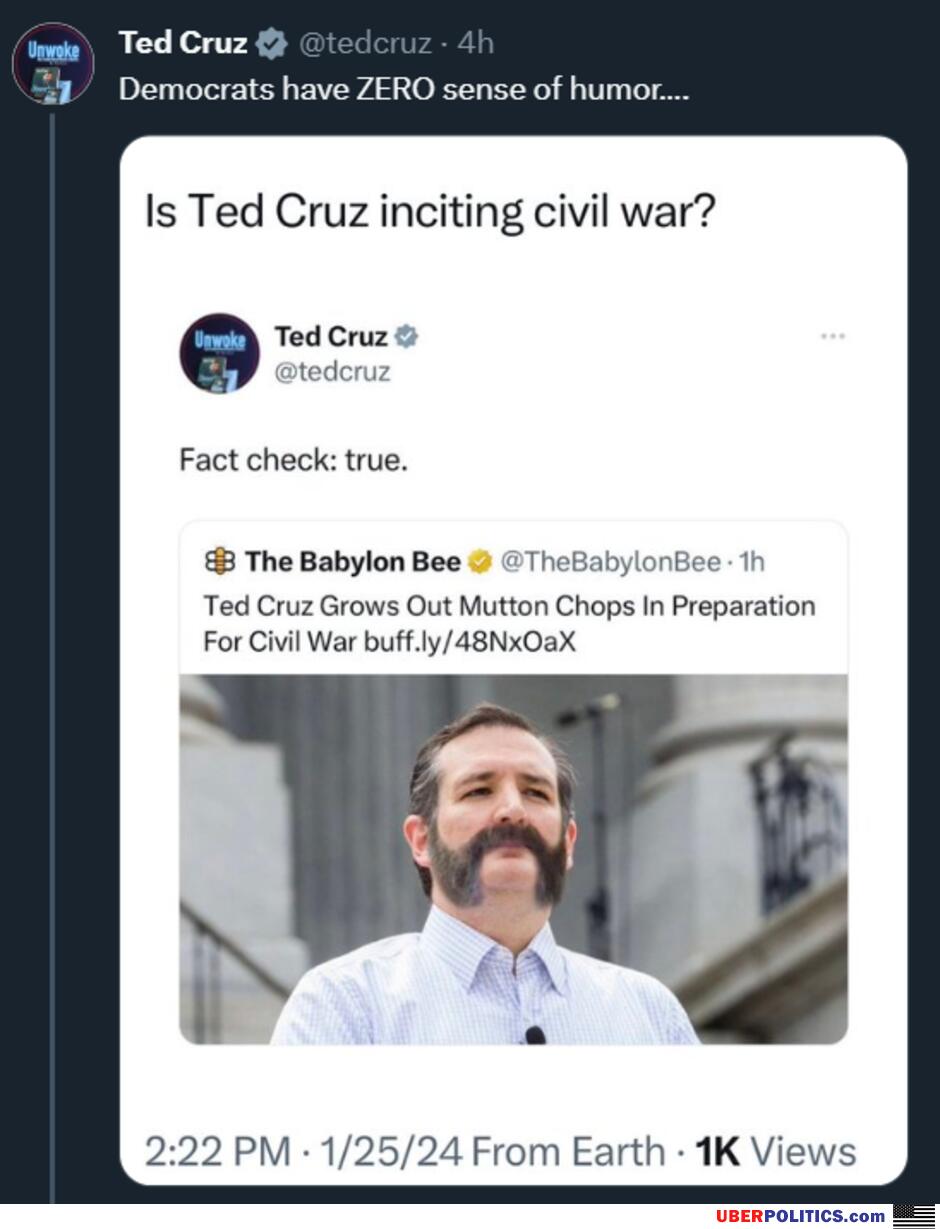This screenshot has height=1229, width=940.
Task: Click The Babylon Bee logo icon
Action: (x=219, y=562)
